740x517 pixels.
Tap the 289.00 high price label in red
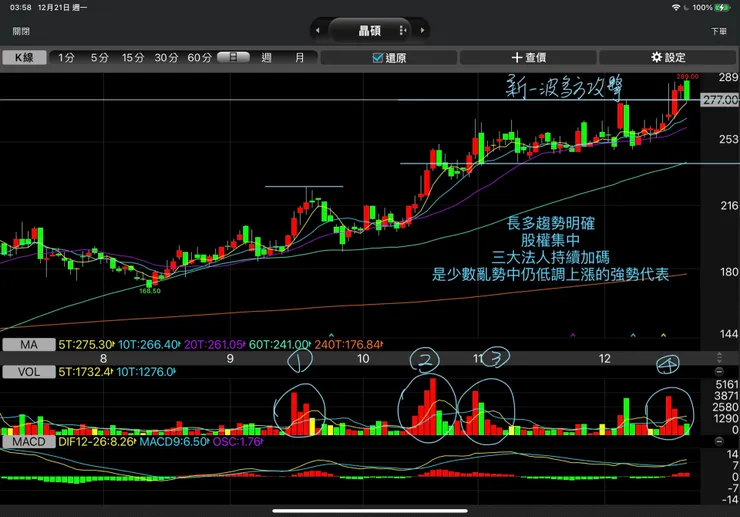pos(687,76)
